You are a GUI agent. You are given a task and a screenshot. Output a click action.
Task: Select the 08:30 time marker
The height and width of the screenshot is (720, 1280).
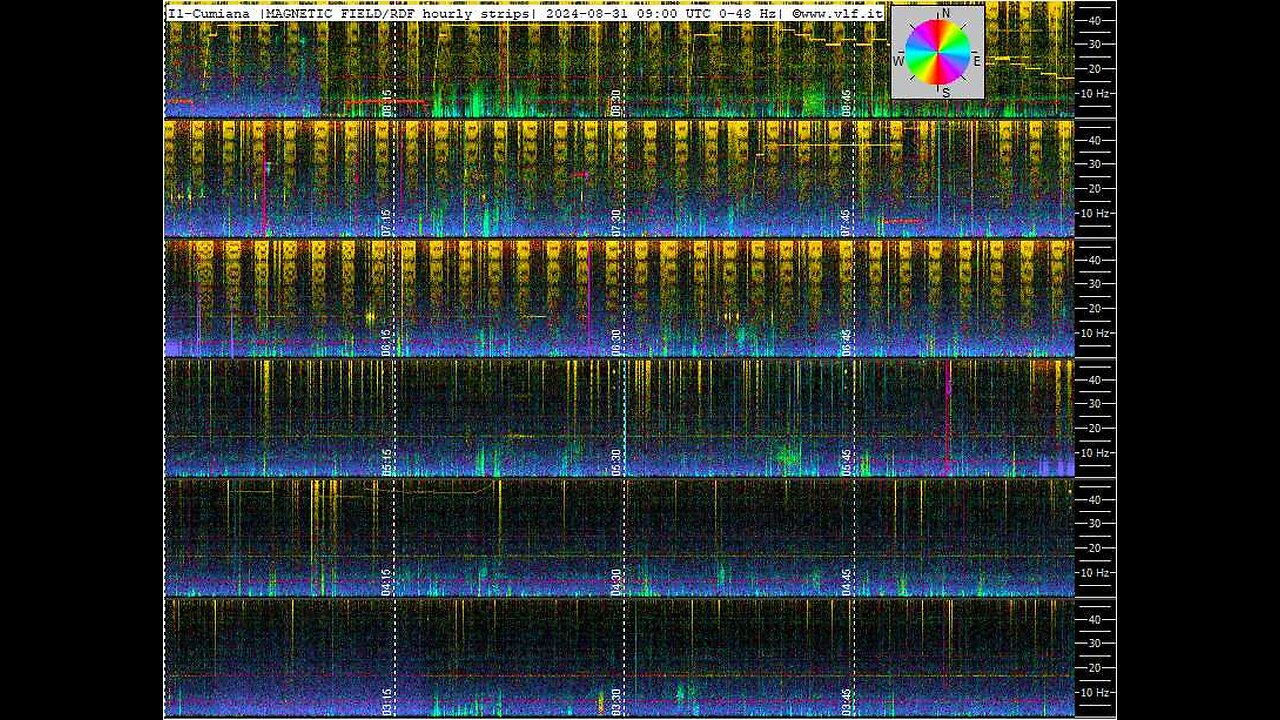pos(617,102)
